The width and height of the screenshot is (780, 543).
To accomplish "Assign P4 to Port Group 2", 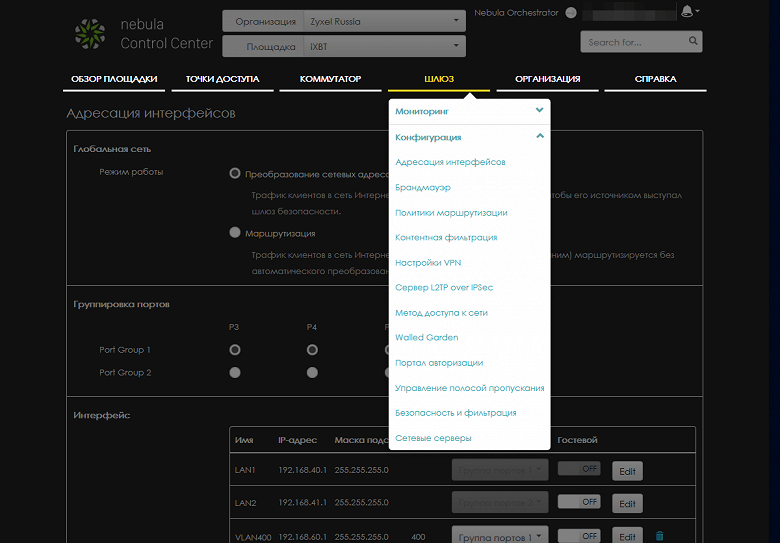I will 312,372.
